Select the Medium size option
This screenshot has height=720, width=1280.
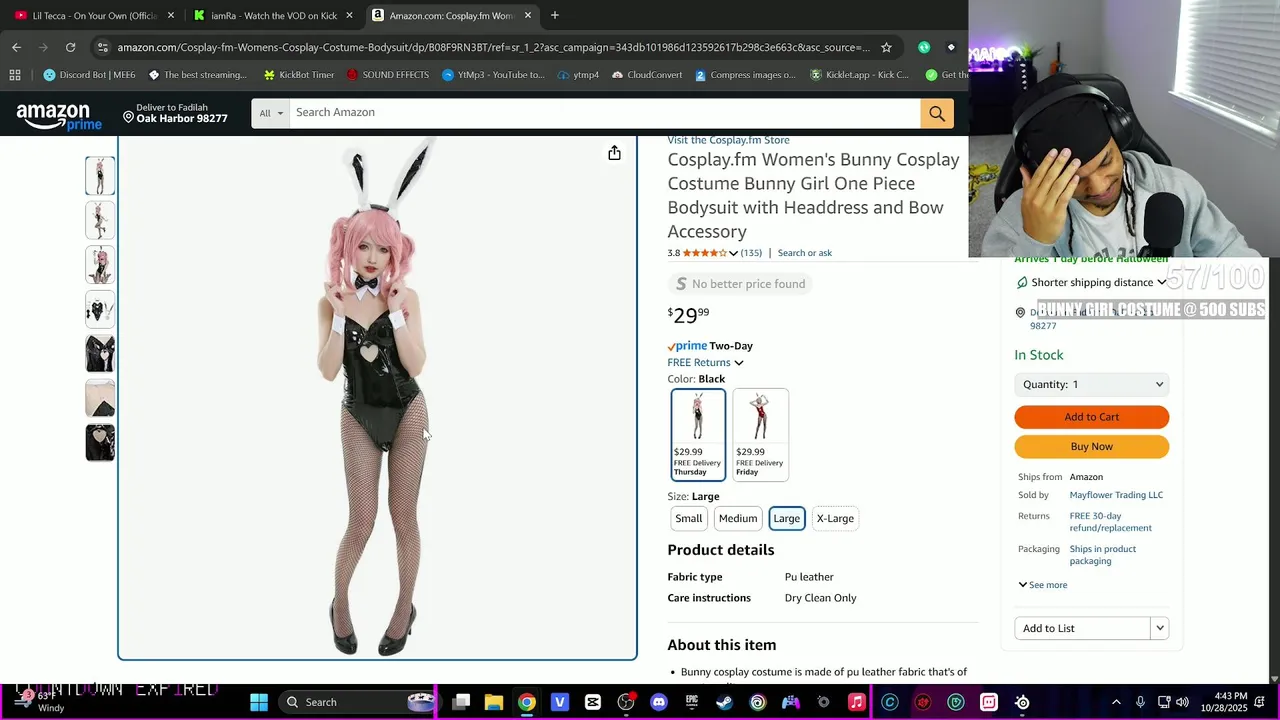coord(738,518)
